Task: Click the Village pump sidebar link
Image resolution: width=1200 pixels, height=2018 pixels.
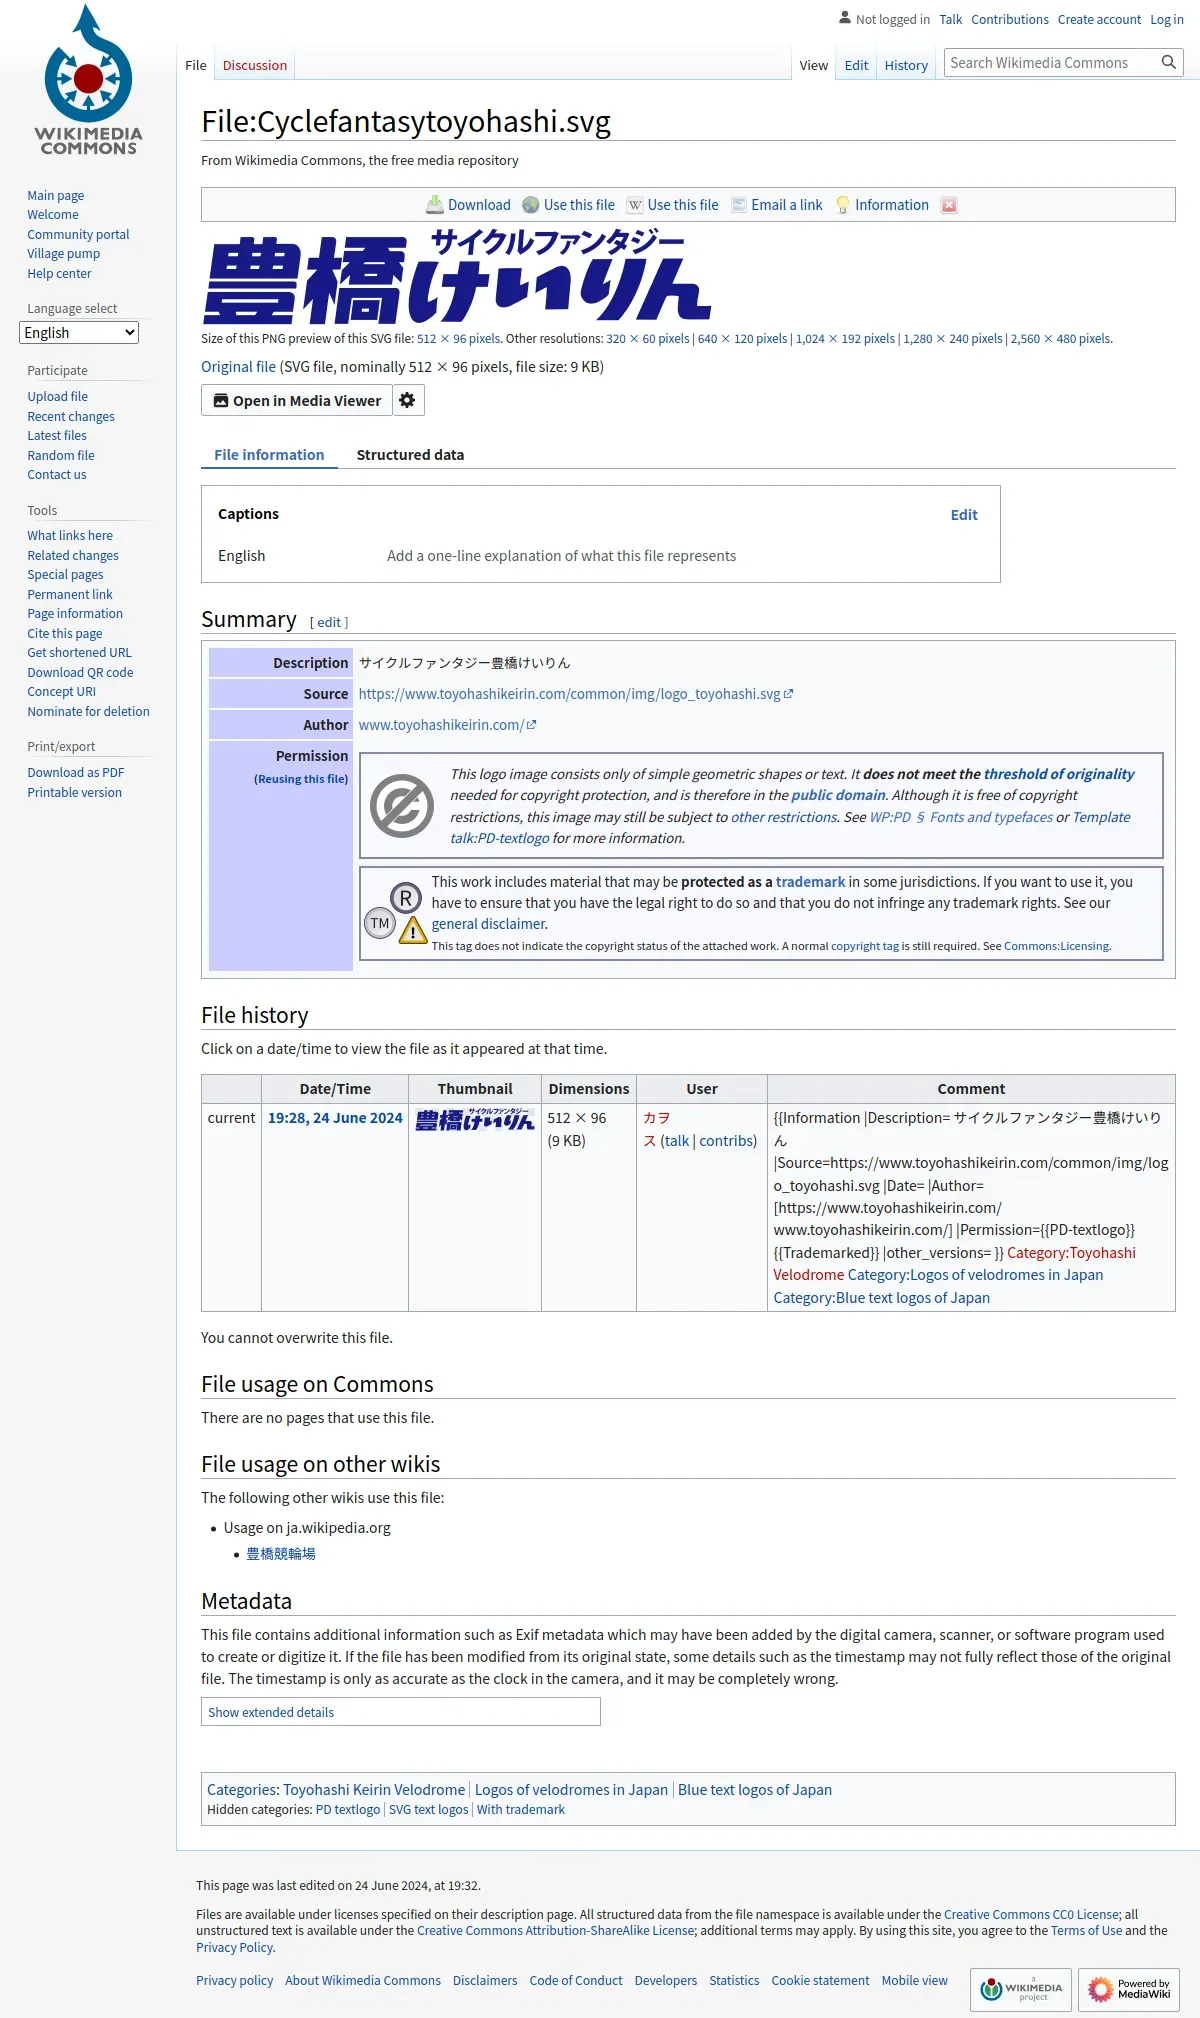Action: (63, 254)
